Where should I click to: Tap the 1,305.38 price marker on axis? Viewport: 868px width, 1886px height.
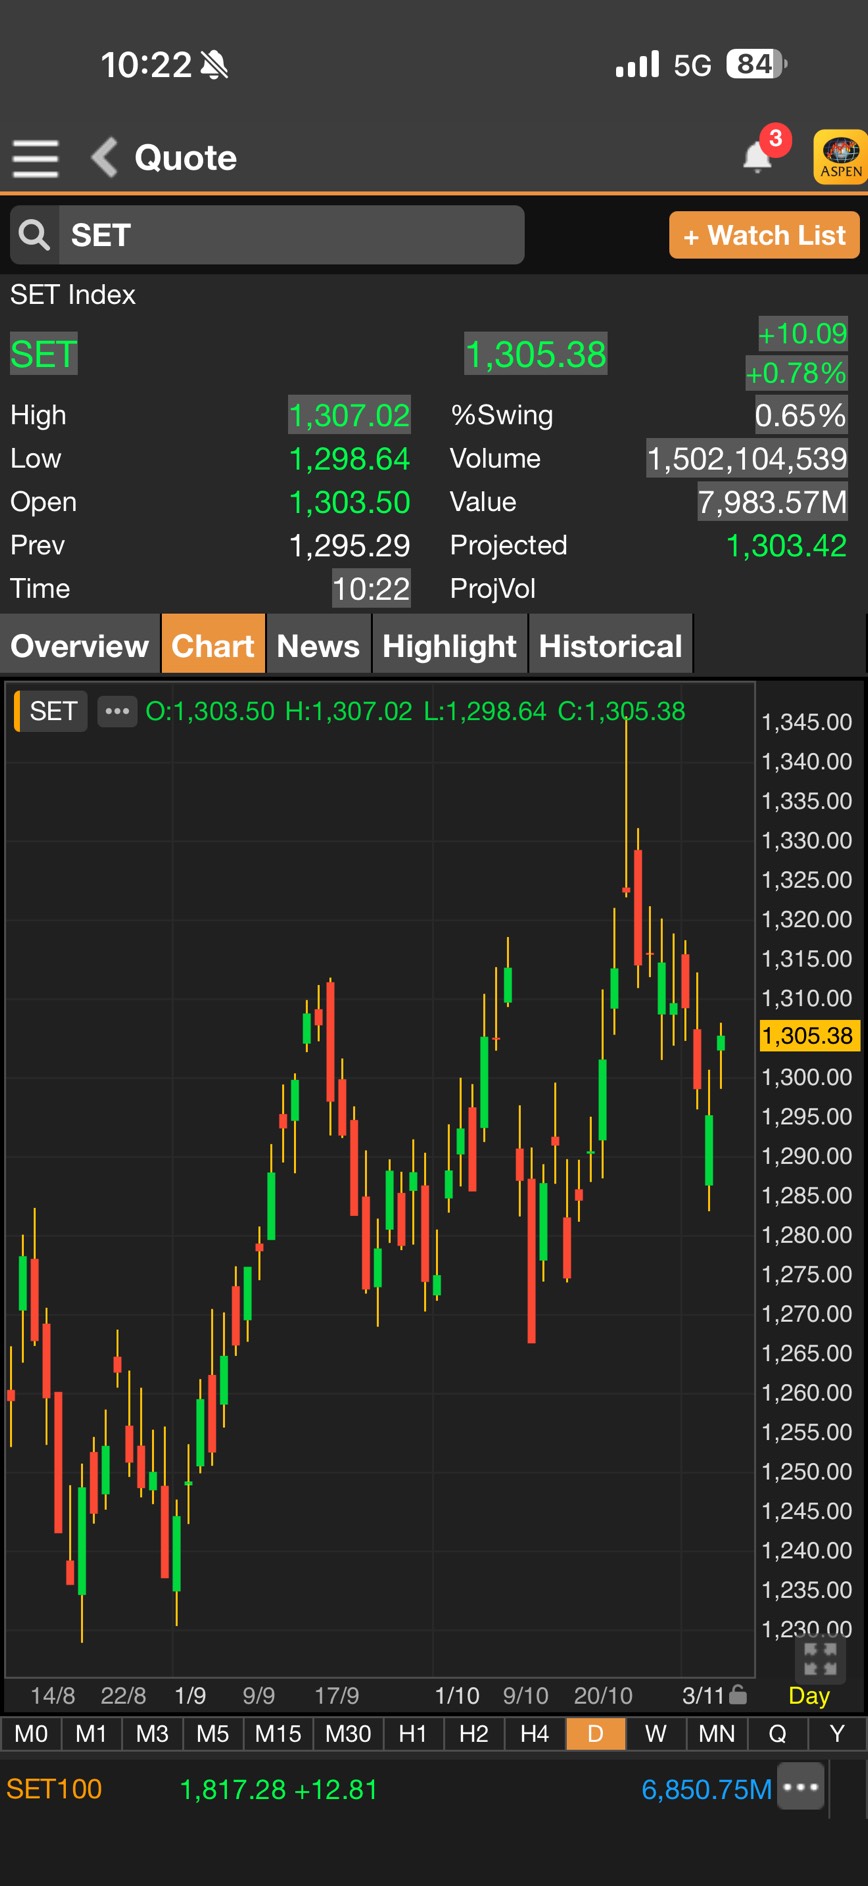coord(808,1035)
